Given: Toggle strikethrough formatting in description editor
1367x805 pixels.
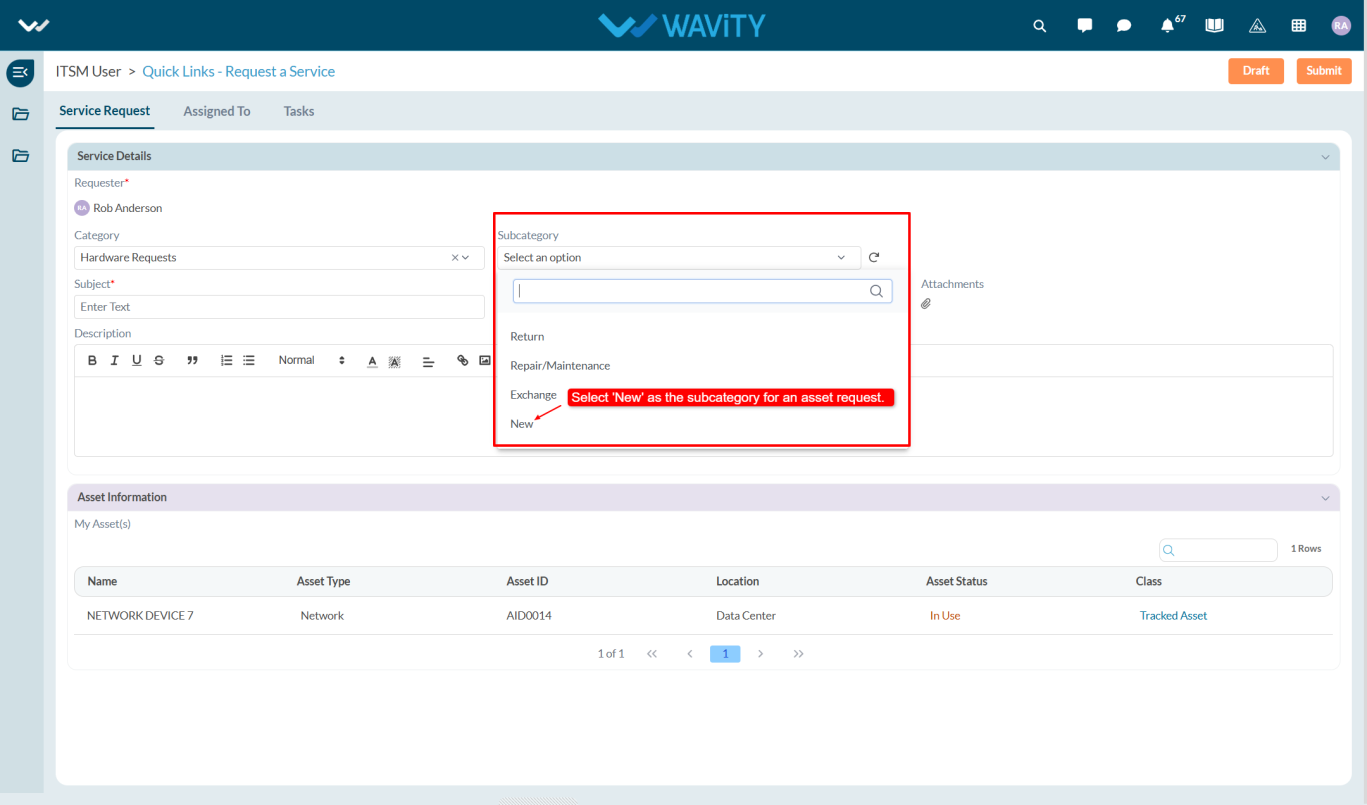Looking at the screenshot, I should 159,360.
